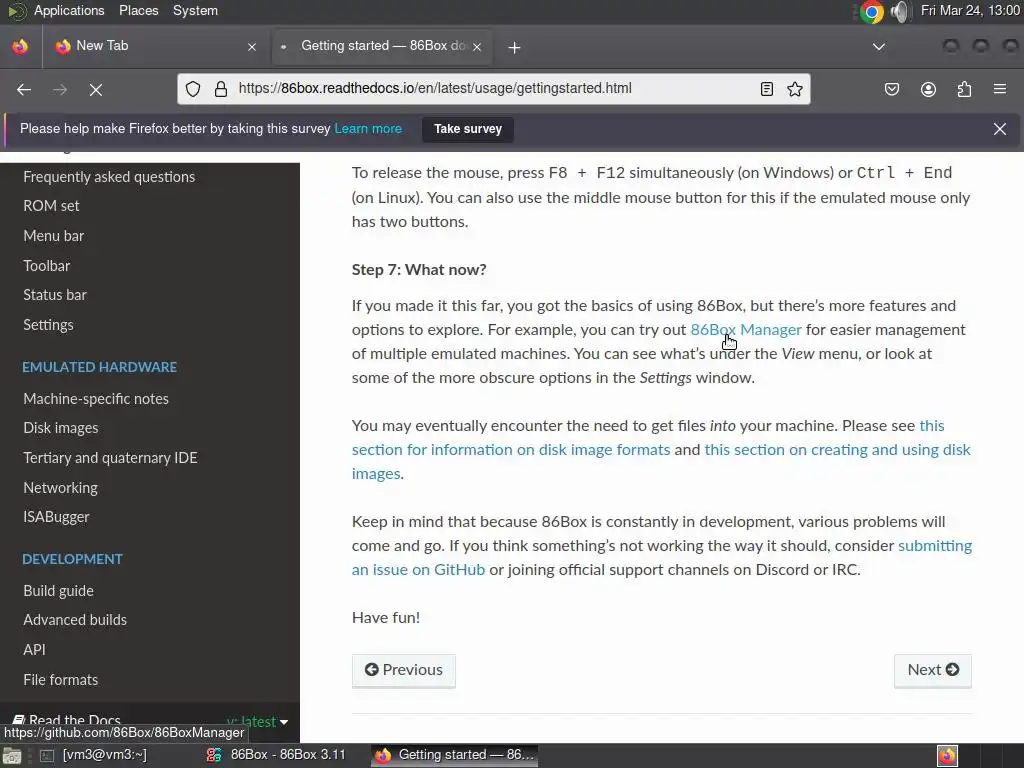Image resolution: width=1024 pixels, height=768 pixels.
Task: Click the Firefox back arrow
Action: pos(24,89)
